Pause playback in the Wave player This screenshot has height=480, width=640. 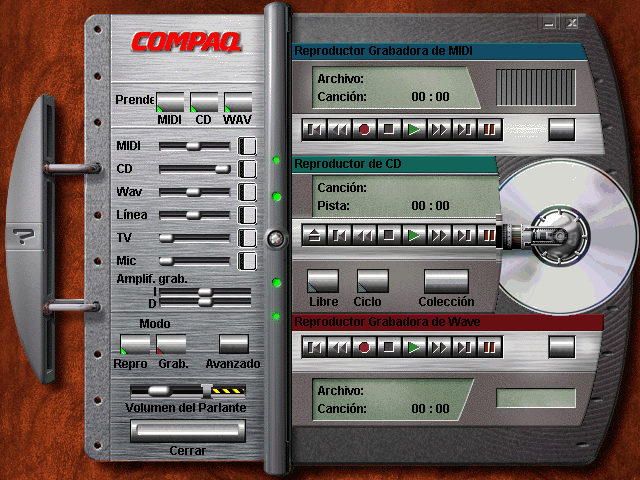[489, 347]
